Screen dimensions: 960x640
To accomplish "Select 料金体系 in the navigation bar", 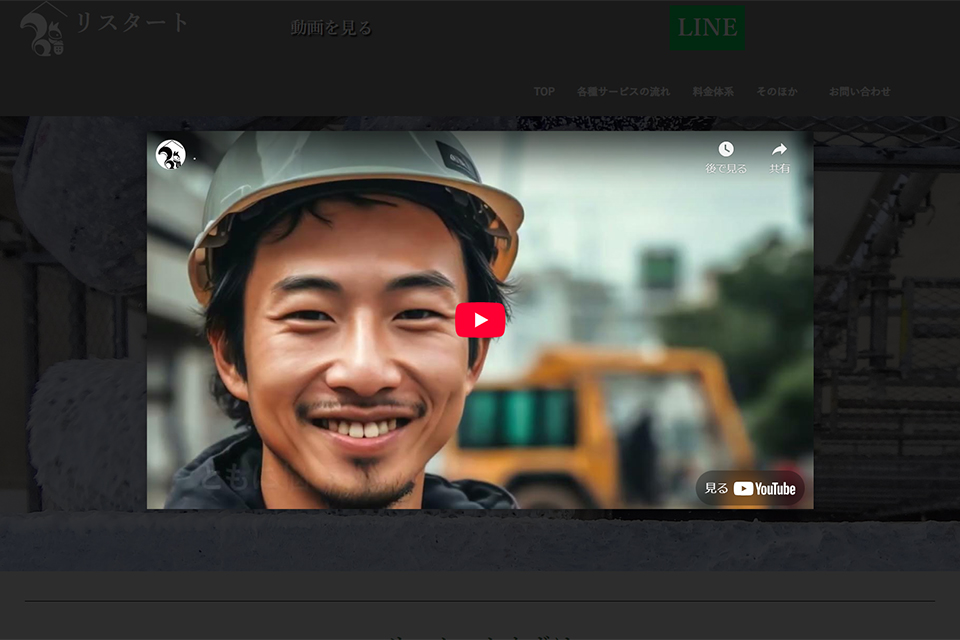I will (713, 91).
